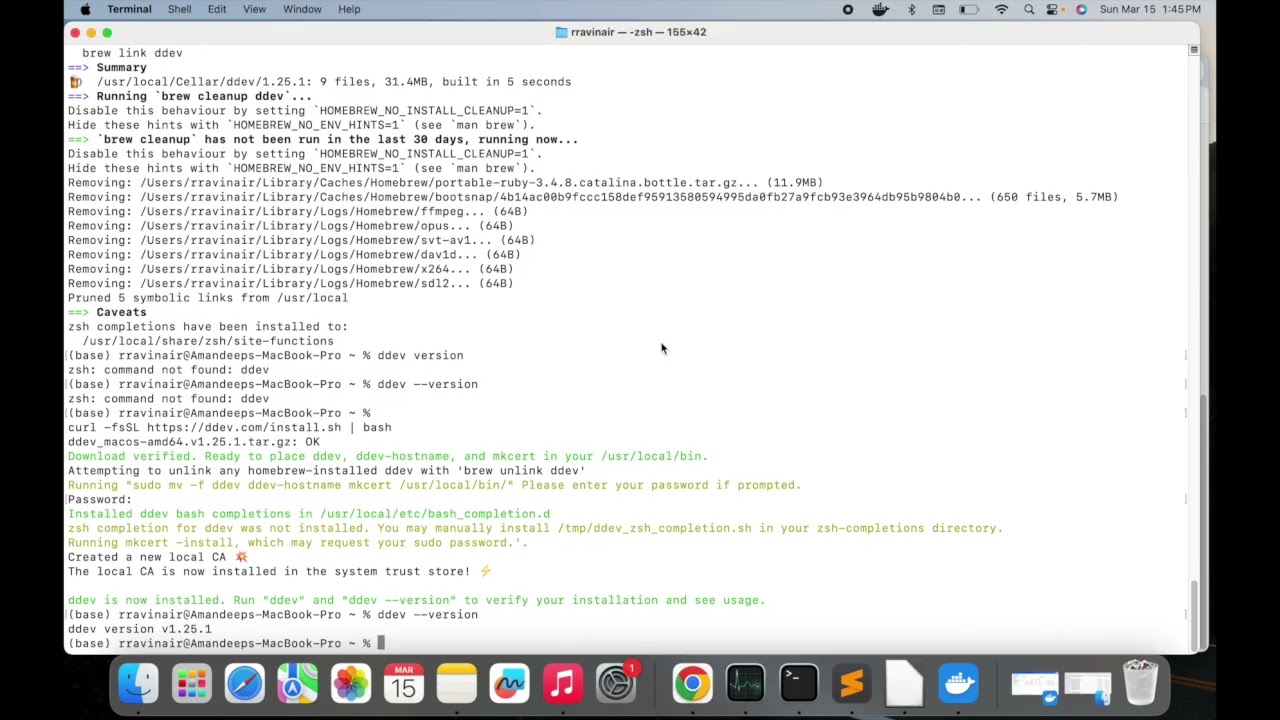The height and width of the screenshot is (720, 1280).
Task: Restore the first minimized window thumbnail in Dock
Action: tap(1035, 686)
